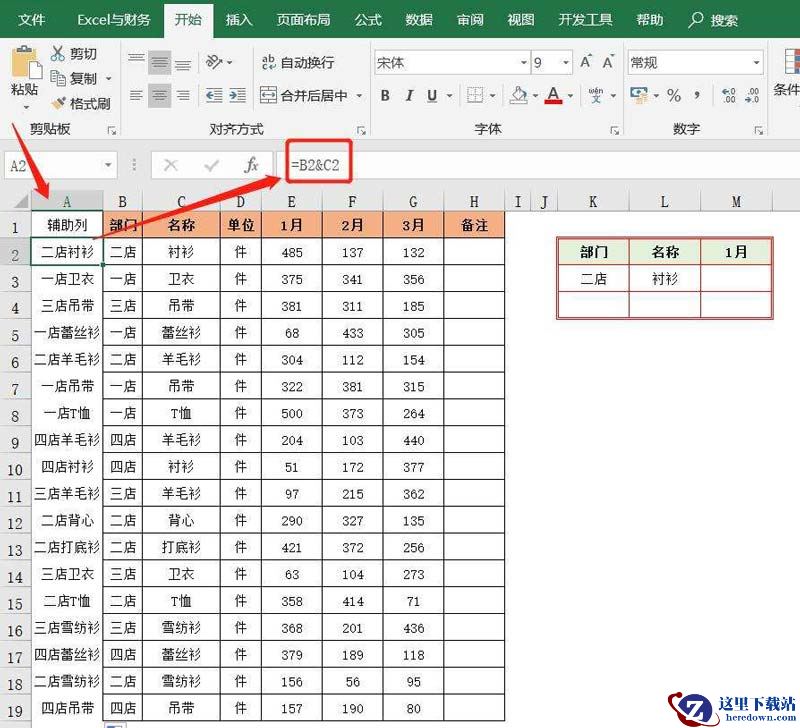This screenshot has width=800, height=728.
Task: Apply middle vertical alignment
Action: (x=160, y=63)
